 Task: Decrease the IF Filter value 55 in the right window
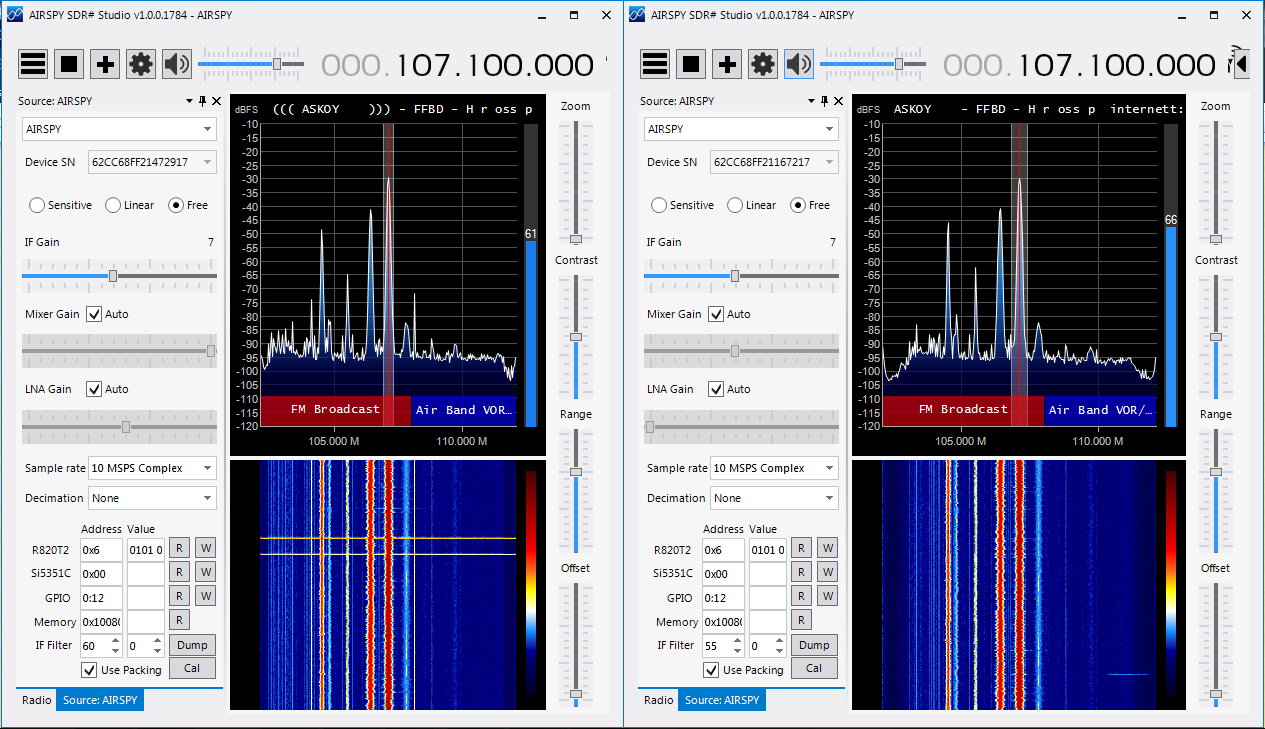pyautogui.click(x=738, y=651)
